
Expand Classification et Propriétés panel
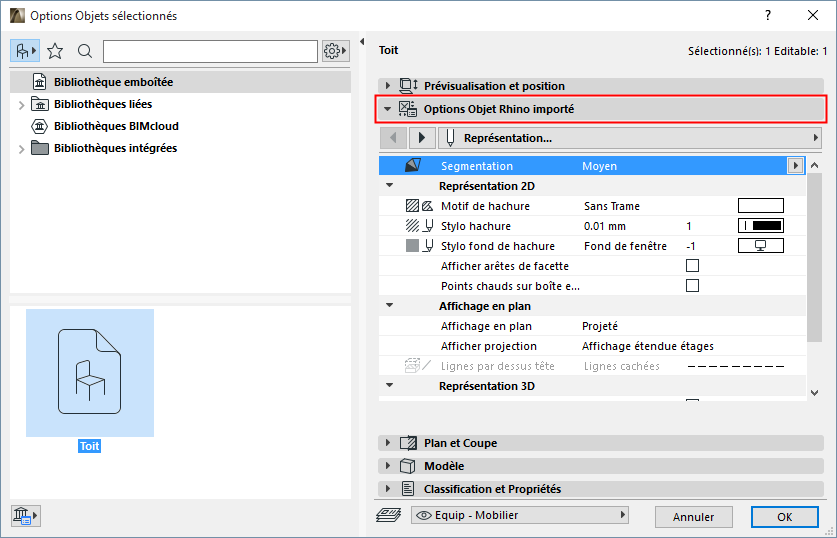(x=388, y=489)
